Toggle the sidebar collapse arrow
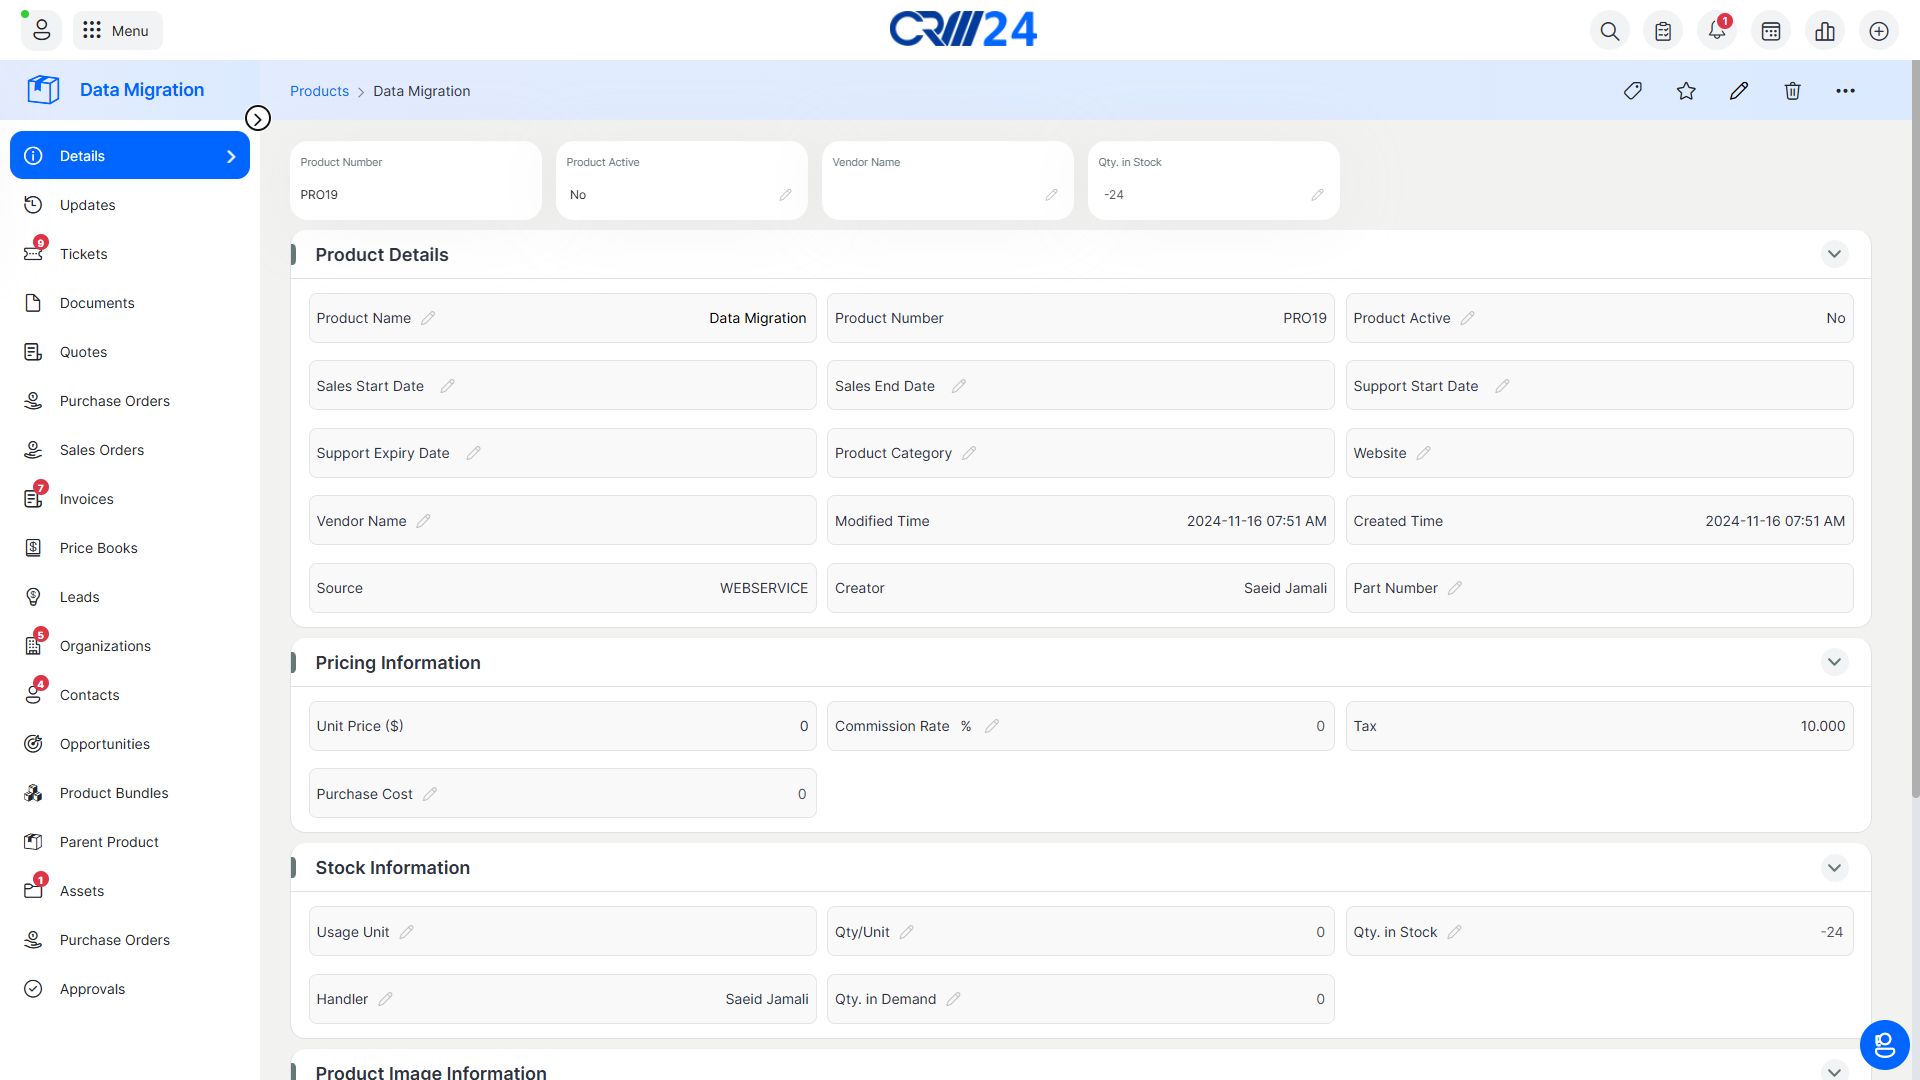The height and width of the screenshot is (1080, 1920). pos(258,119)
